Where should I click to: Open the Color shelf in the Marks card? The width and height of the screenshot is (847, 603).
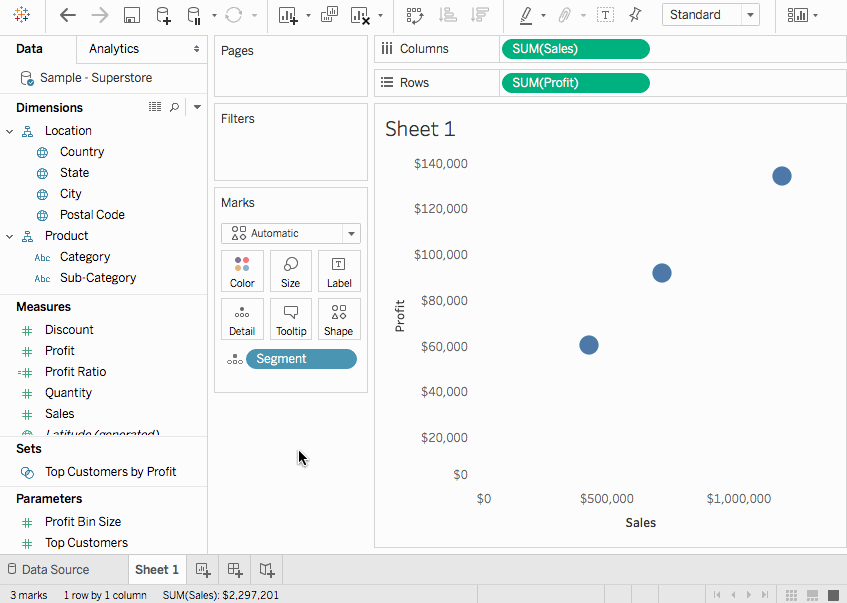point(242,270)
